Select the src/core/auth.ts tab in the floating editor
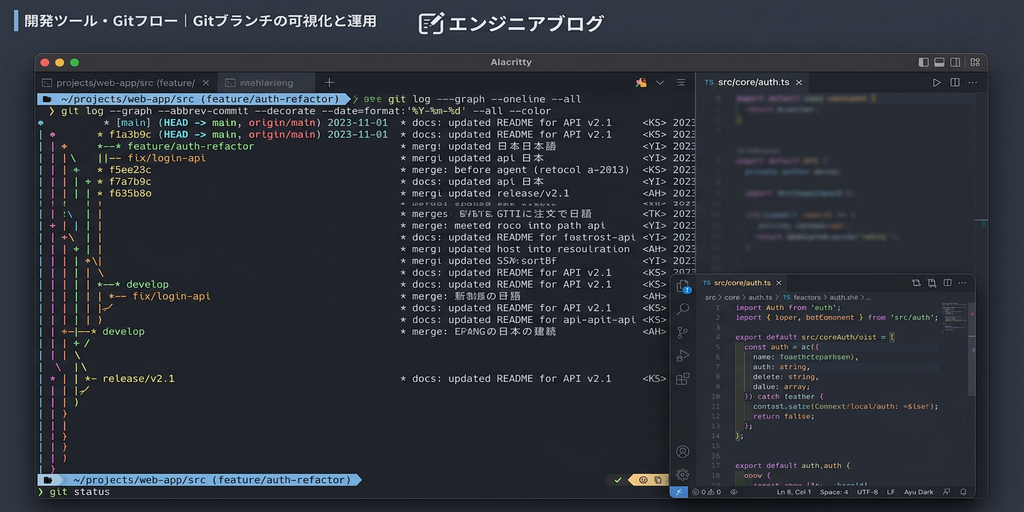The width and height of the screenshot is (1024, 512). (x=742, y=284)
